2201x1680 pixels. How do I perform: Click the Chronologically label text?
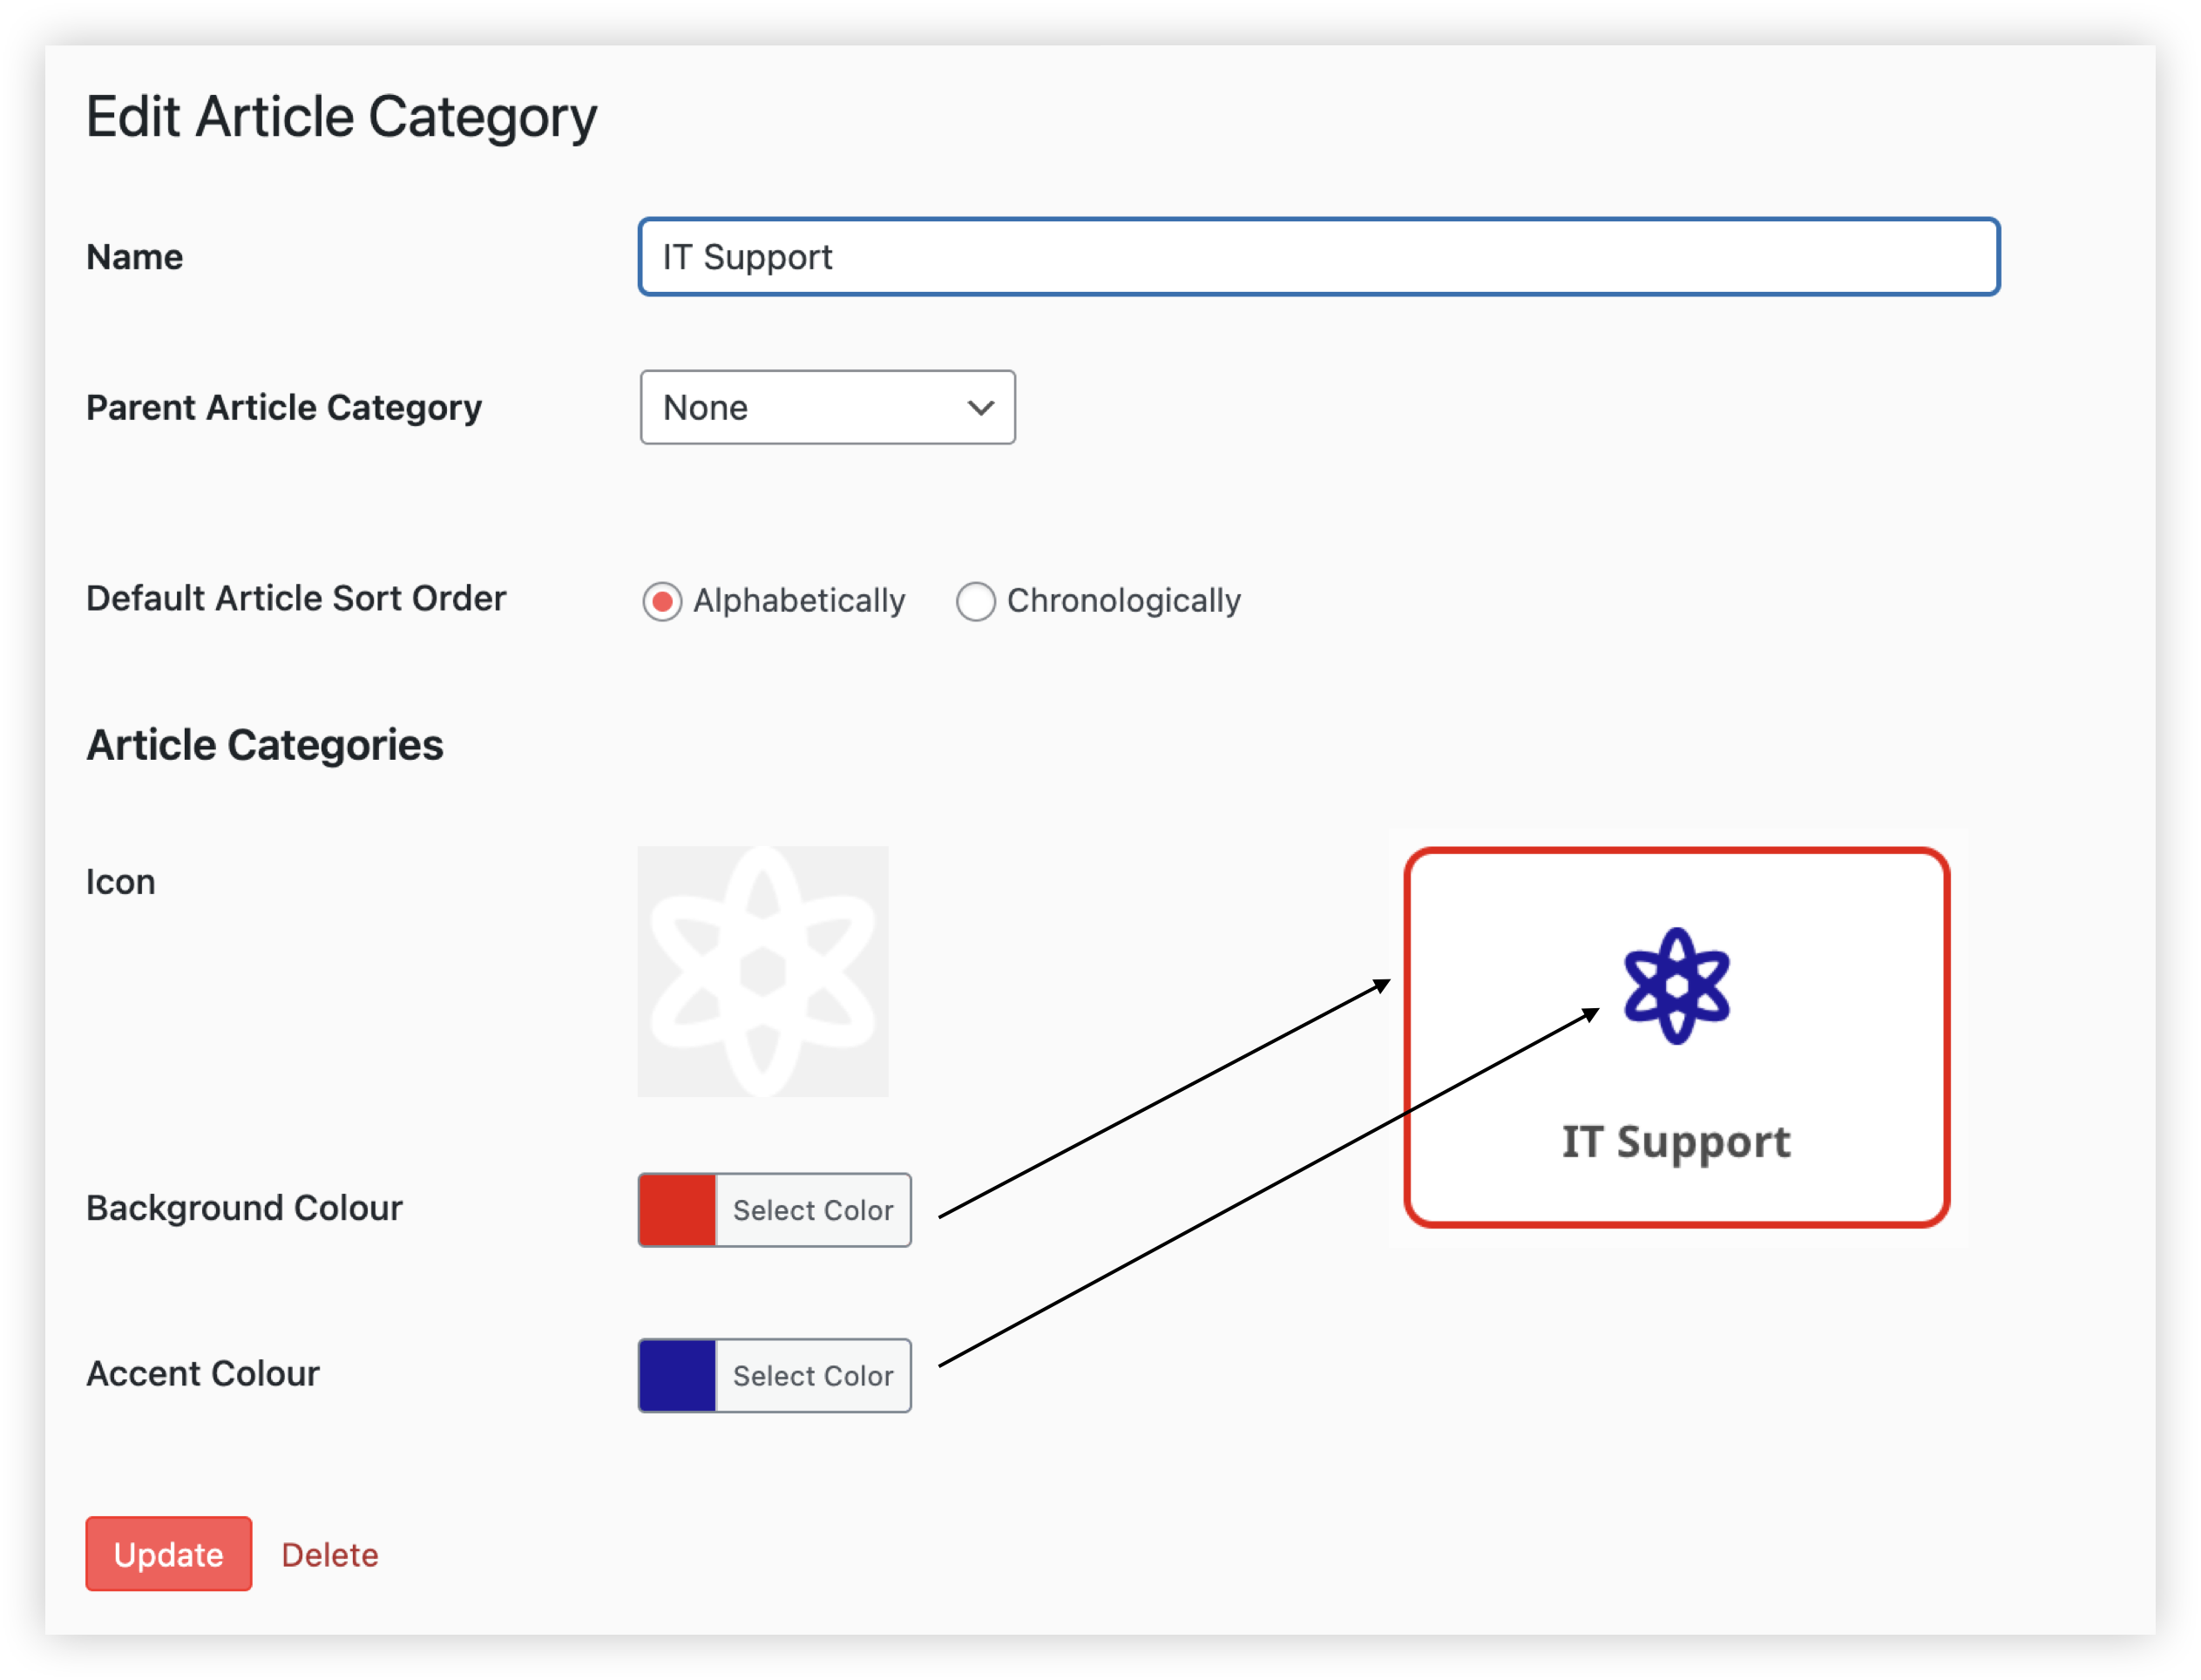tap(1123, 601)
